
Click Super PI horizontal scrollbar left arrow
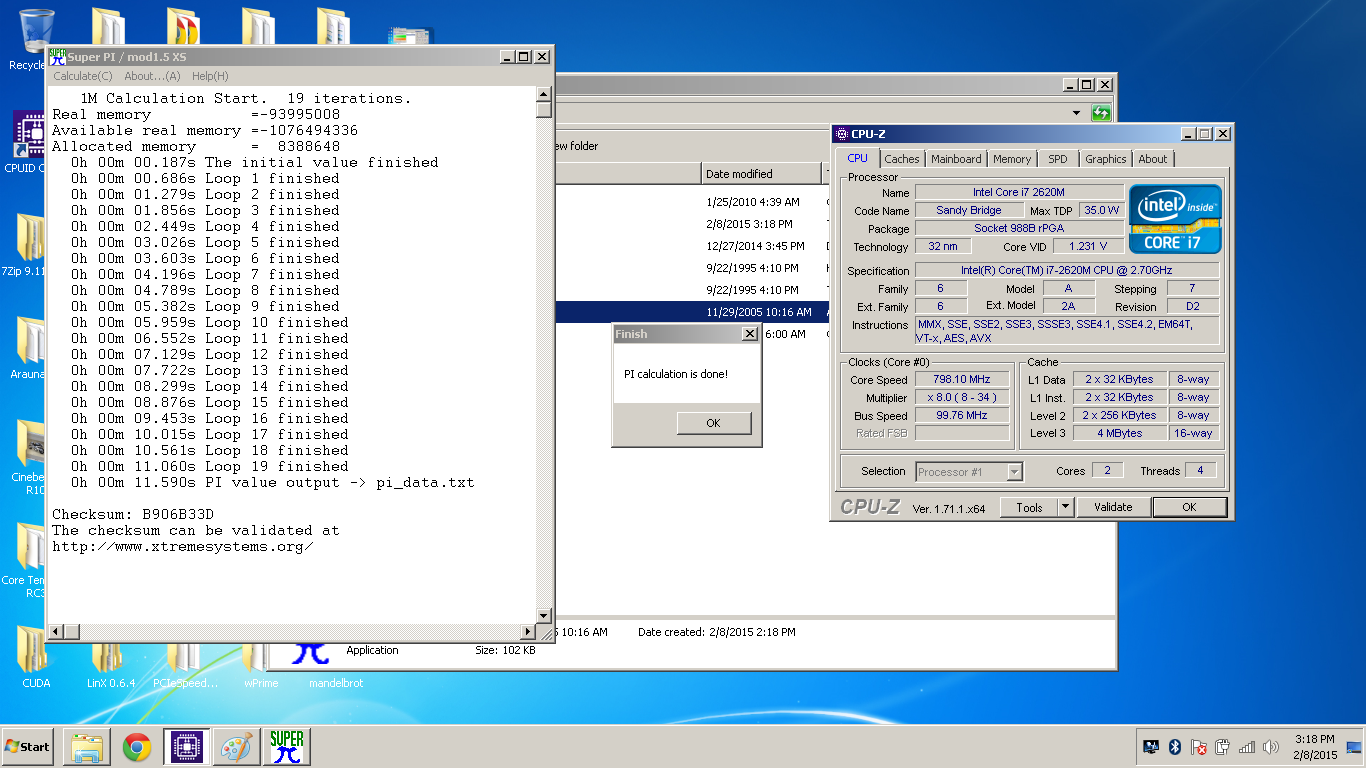click(x=57, y=632)
